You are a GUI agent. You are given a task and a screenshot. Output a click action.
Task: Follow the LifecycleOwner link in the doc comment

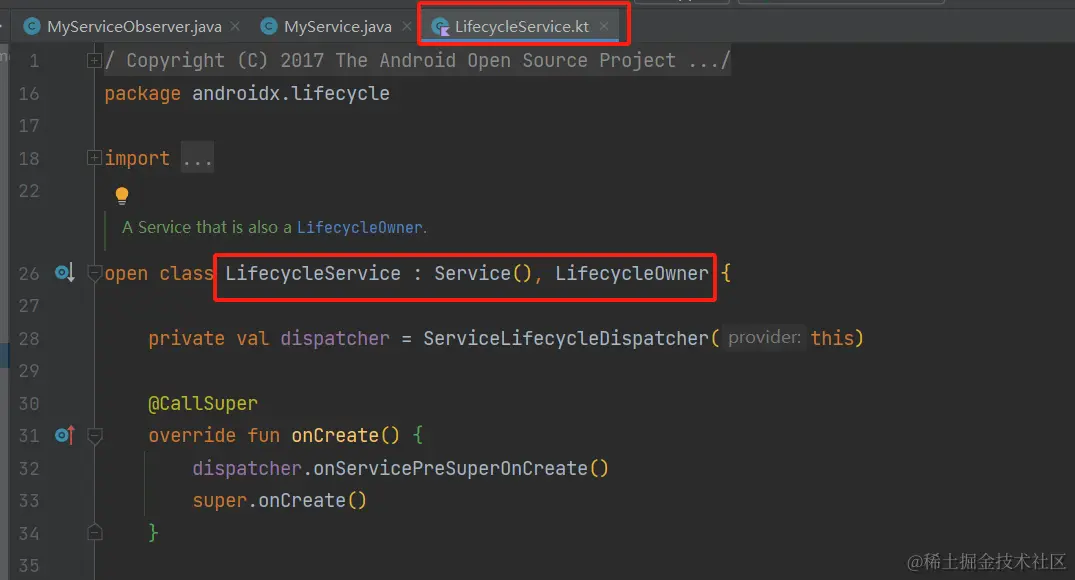pyautogui.click(x=359, y=228)
